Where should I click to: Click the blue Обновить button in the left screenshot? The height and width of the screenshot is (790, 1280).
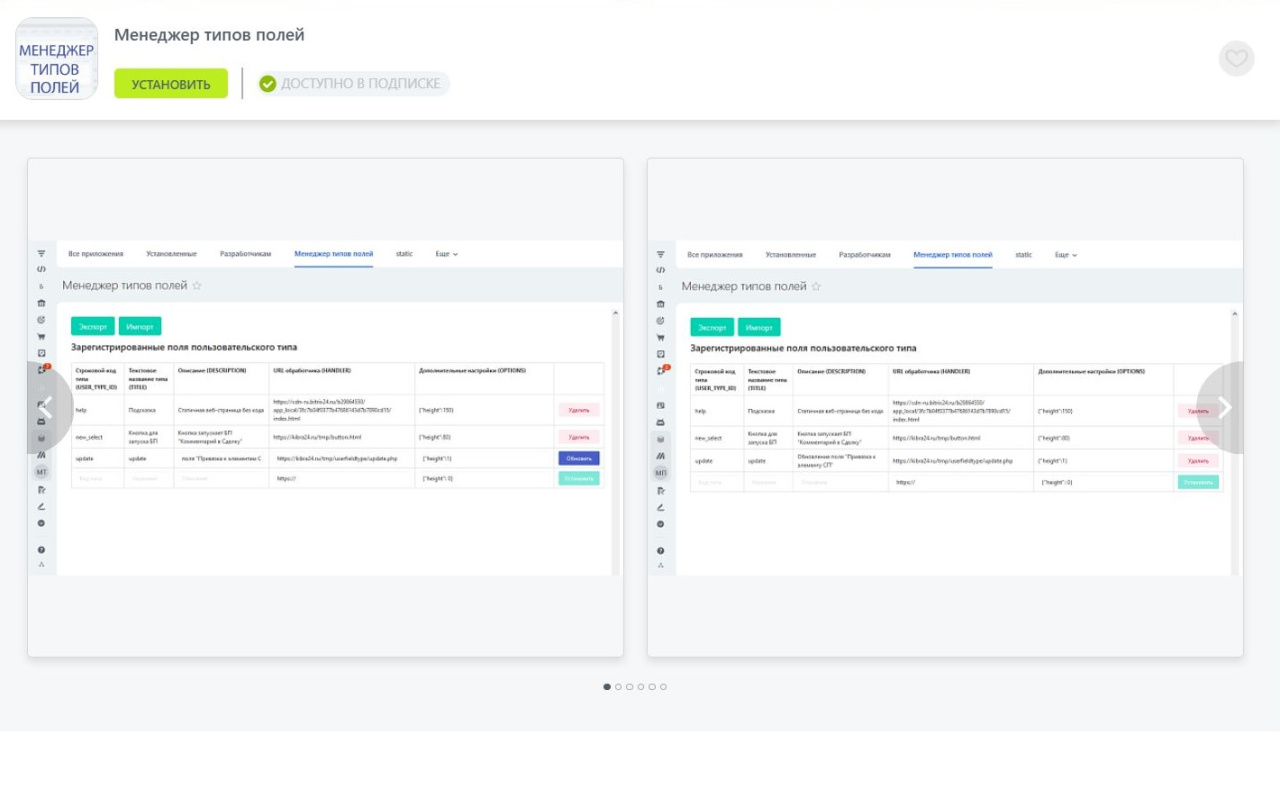[579, 458]
